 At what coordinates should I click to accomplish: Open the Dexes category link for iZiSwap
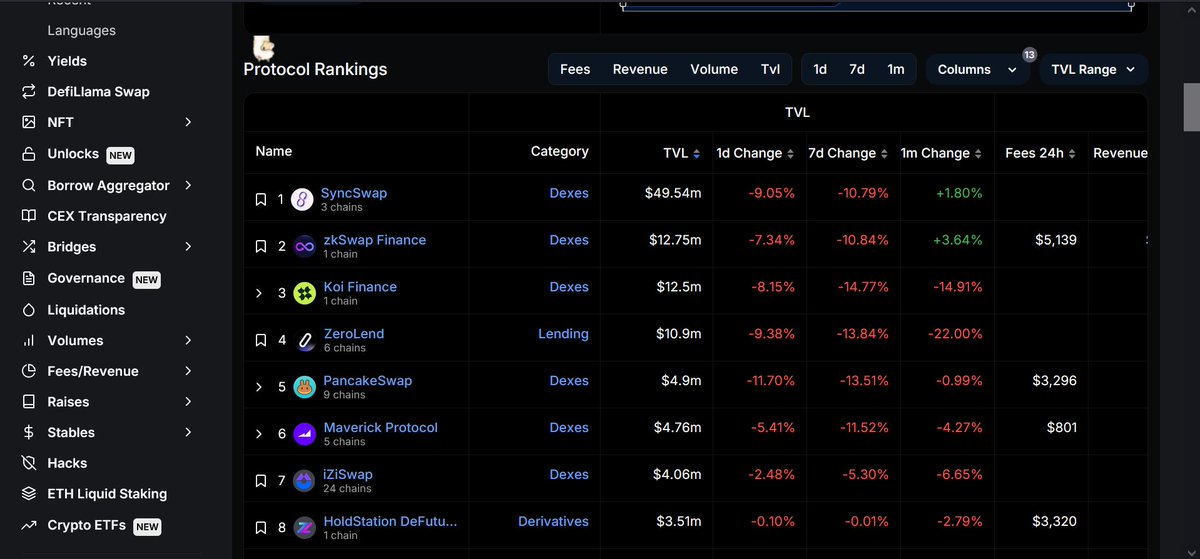point(569,475)
